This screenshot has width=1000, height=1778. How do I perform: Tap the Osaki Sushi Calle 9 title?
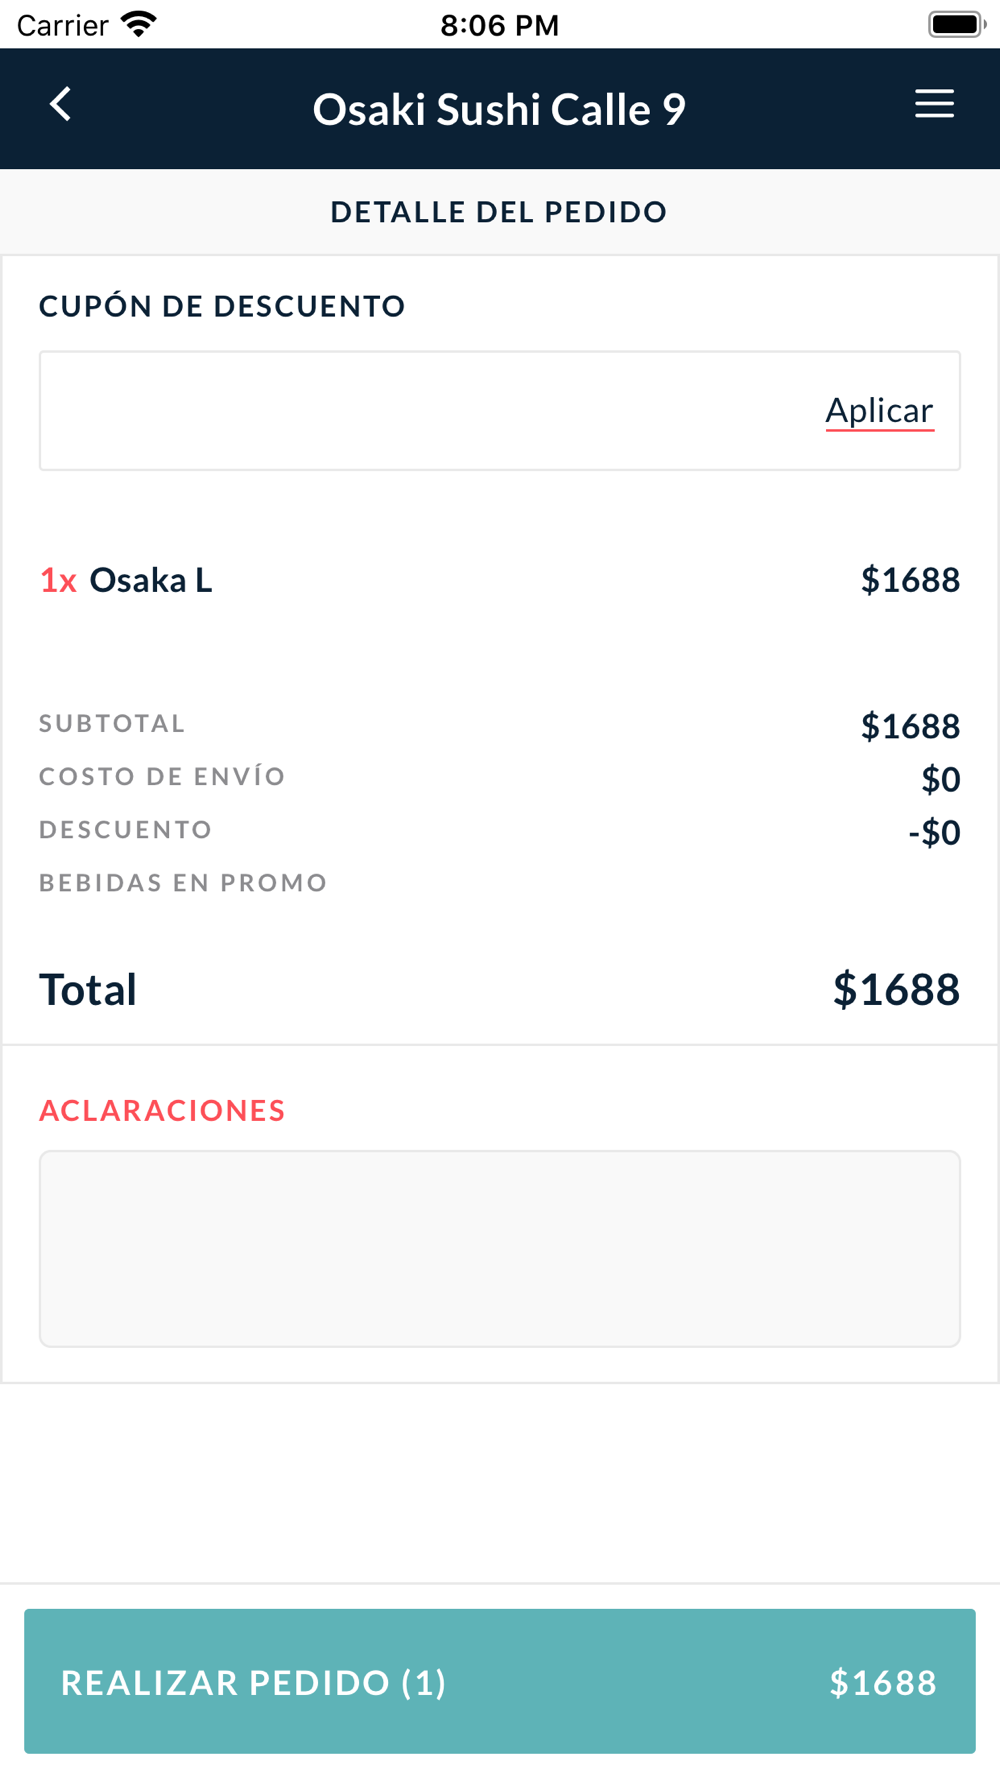499,109
